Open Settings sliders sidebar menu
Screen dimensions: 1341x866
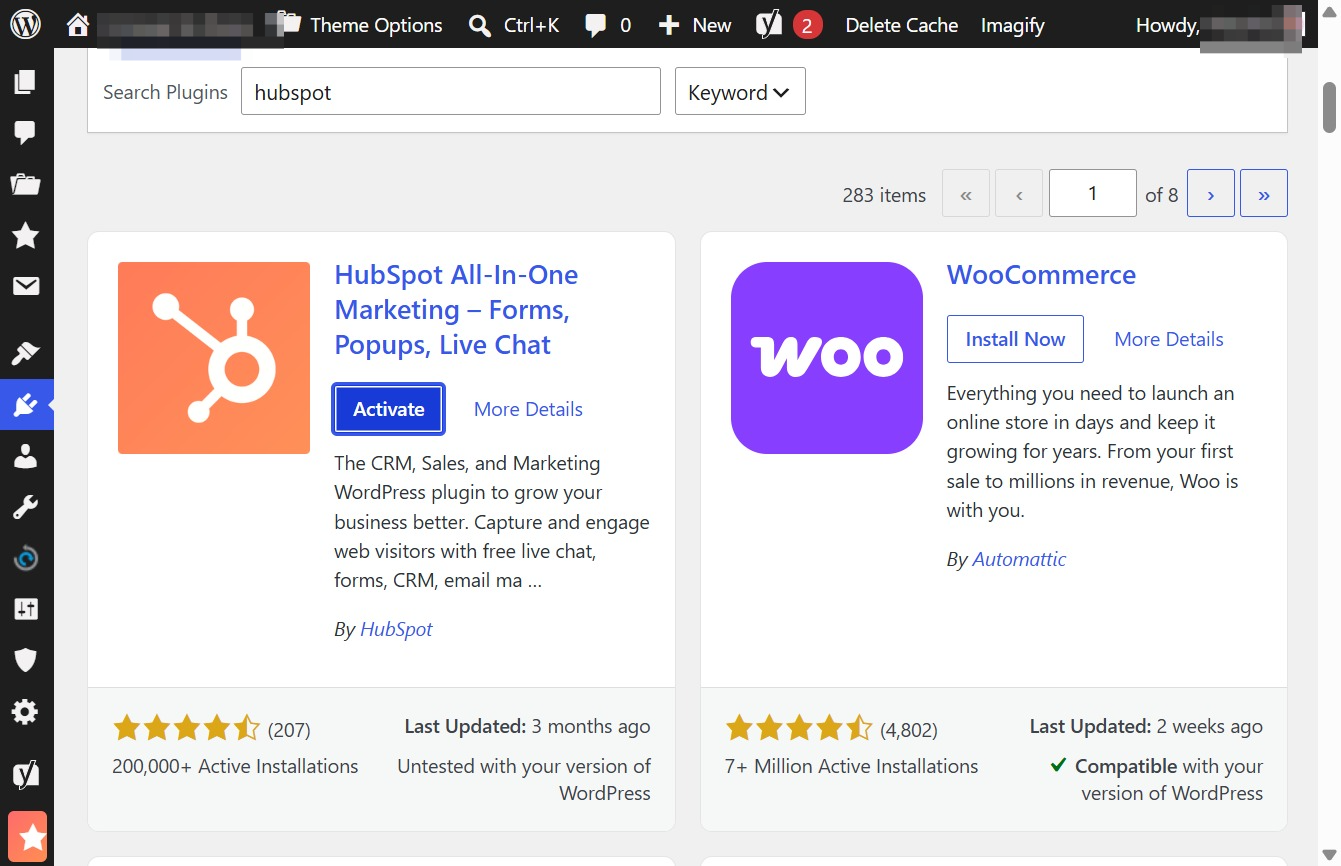click(x=25, y=609)
